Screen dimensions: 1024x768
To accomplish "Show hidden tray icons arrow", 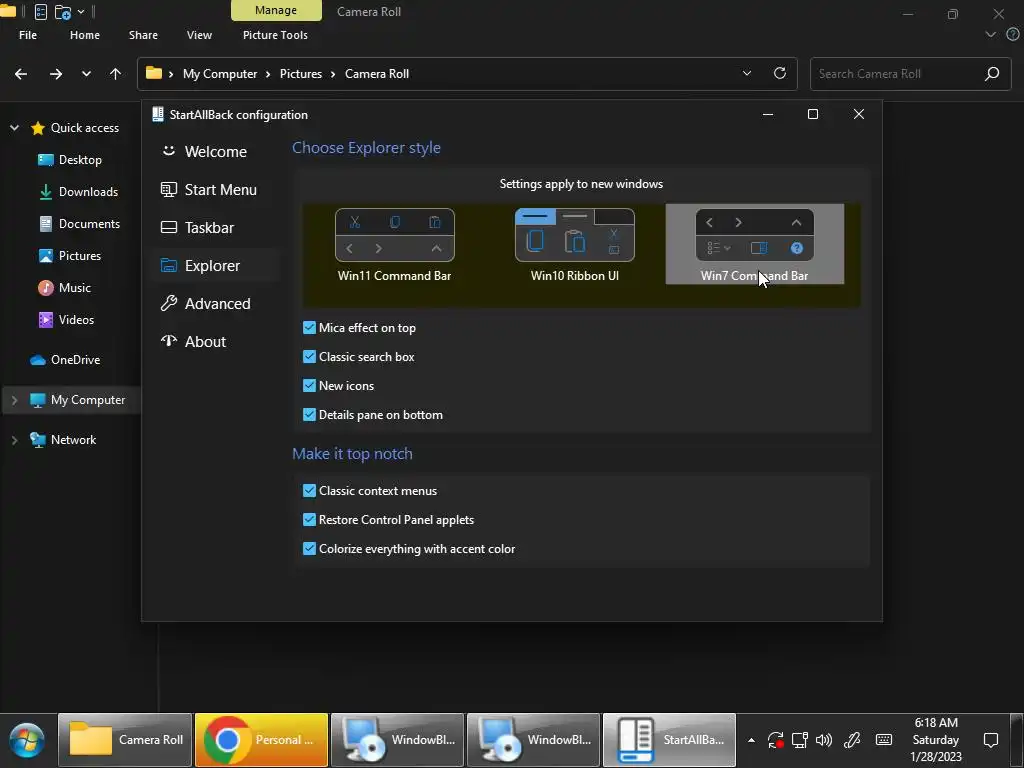I will click(751, 740).
